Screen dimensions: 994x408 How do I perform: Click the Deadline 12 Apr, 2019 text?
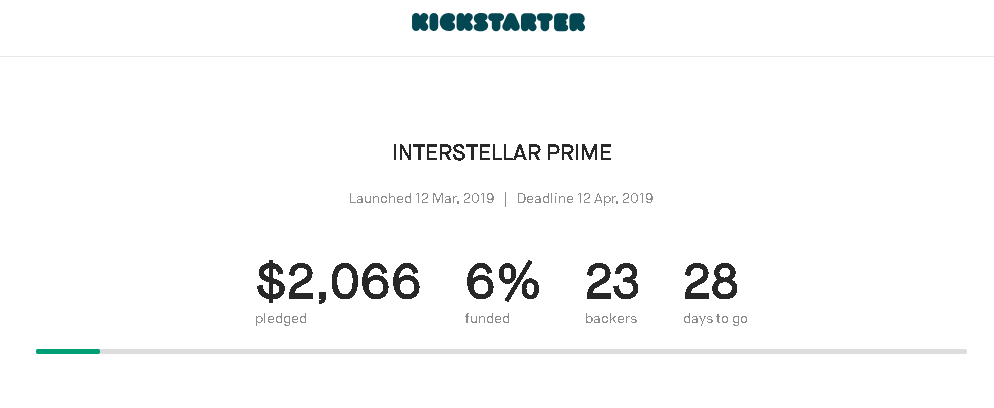pos(584,198)
